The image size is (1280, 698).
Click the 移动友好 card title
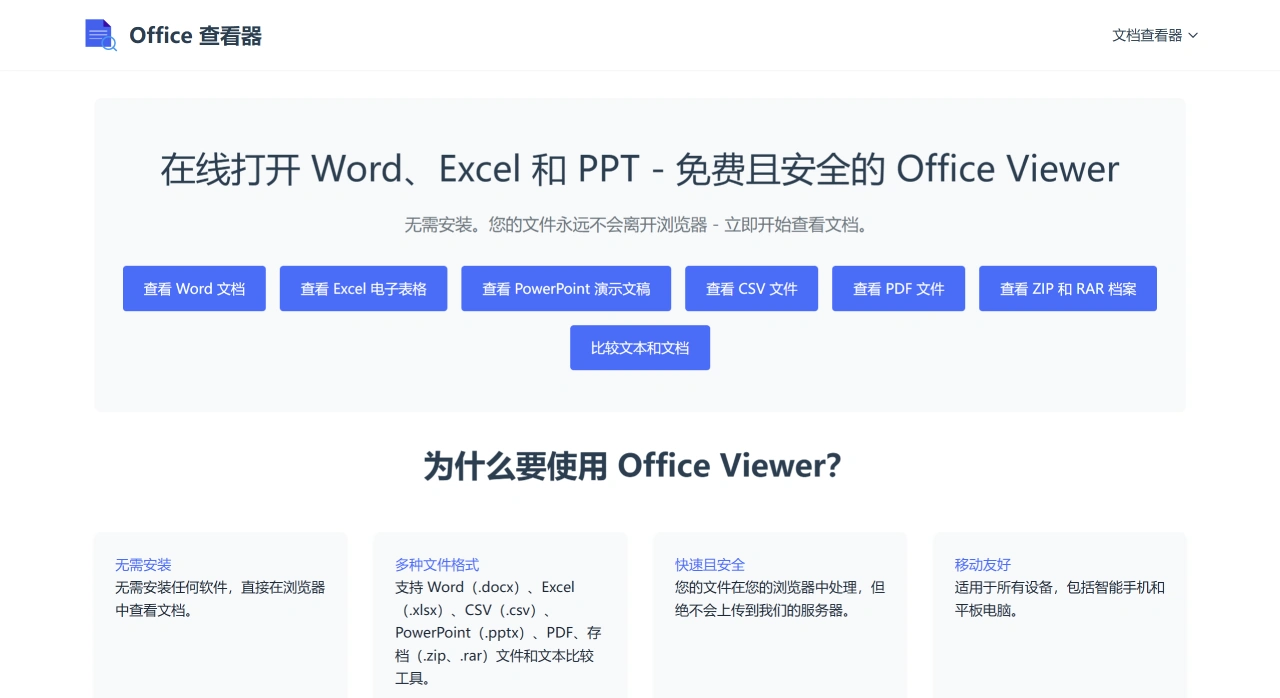pos(983,565)
